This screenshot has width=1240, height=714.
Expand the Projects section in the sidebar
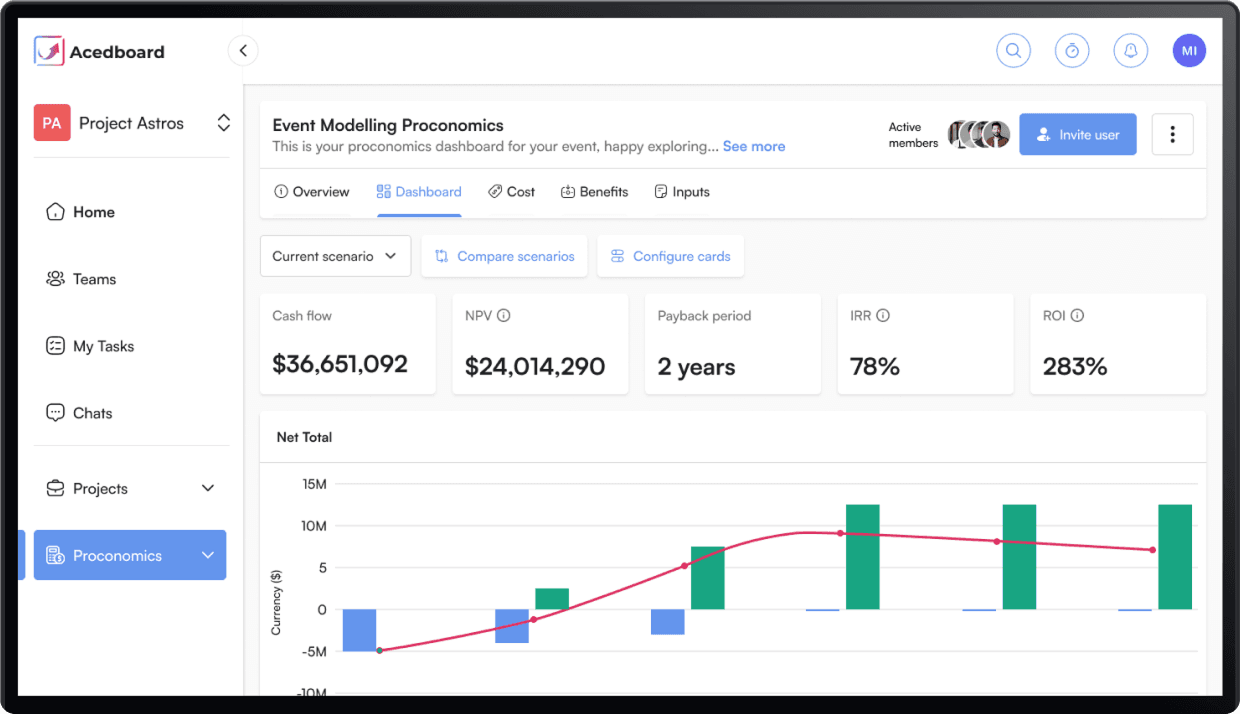pyautogui.click(x=207, y=488)
